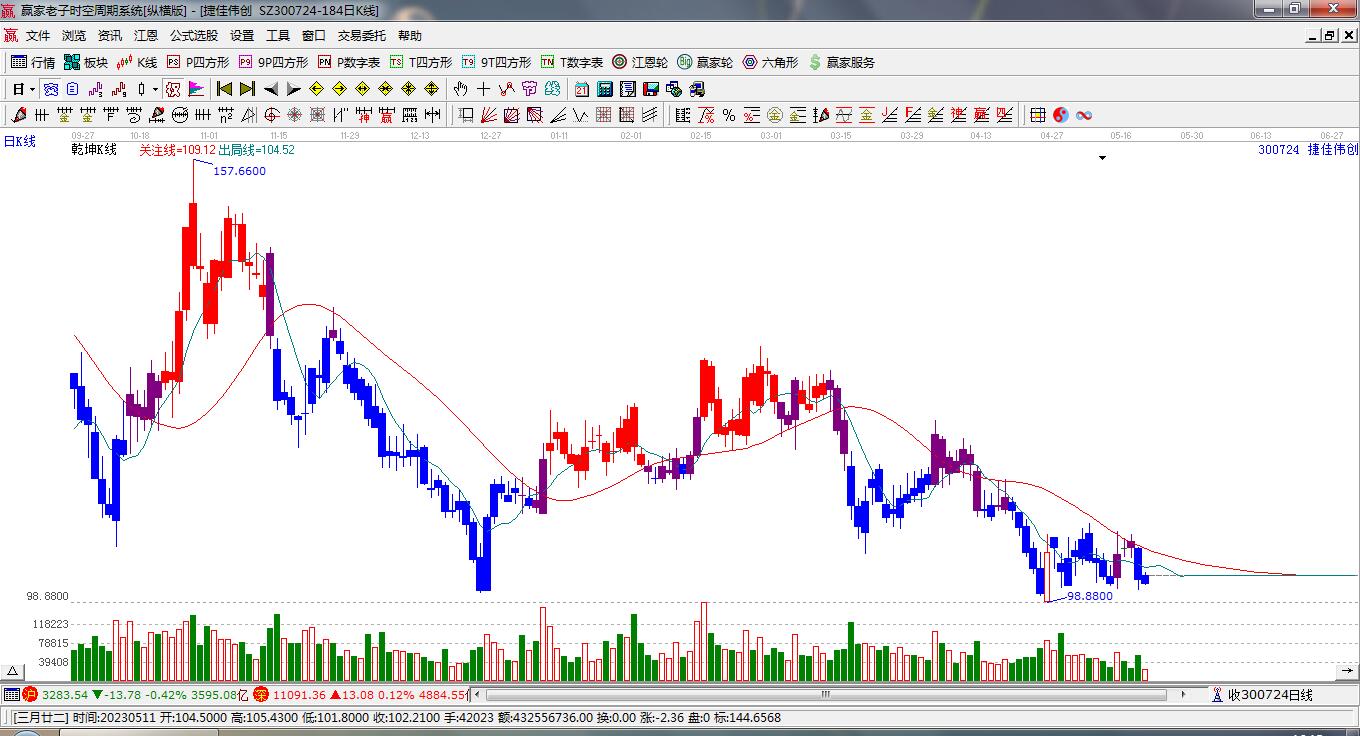Click the 乾坤K线 label on chart
The image size is (1360, 736).
click(96, 150)
